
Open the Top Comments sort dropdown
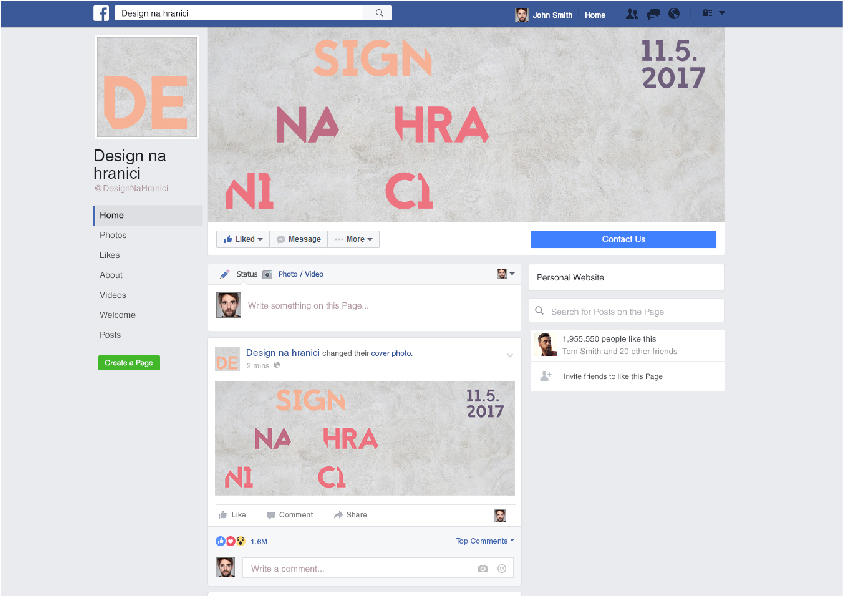point(485,541)
